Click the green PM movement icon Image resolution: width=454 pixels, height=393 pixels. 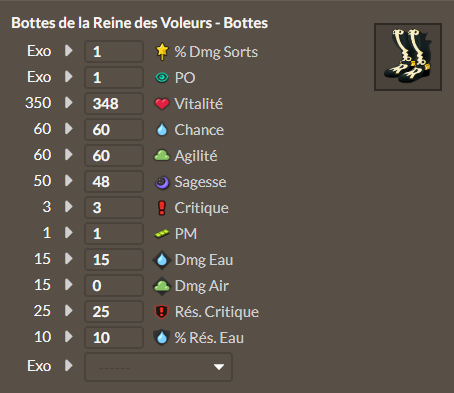pos(162,234)
